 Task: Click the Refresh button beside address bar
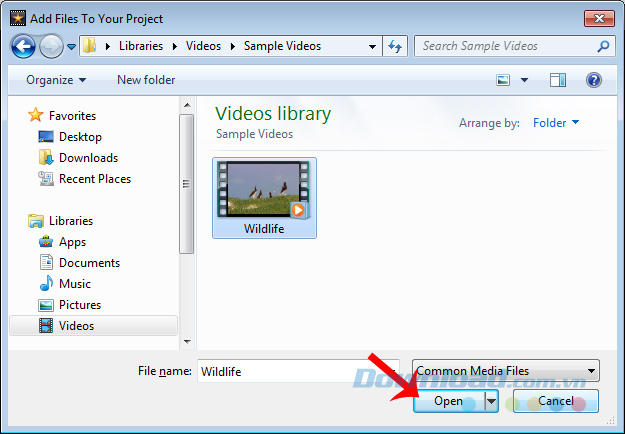(395, 46)
